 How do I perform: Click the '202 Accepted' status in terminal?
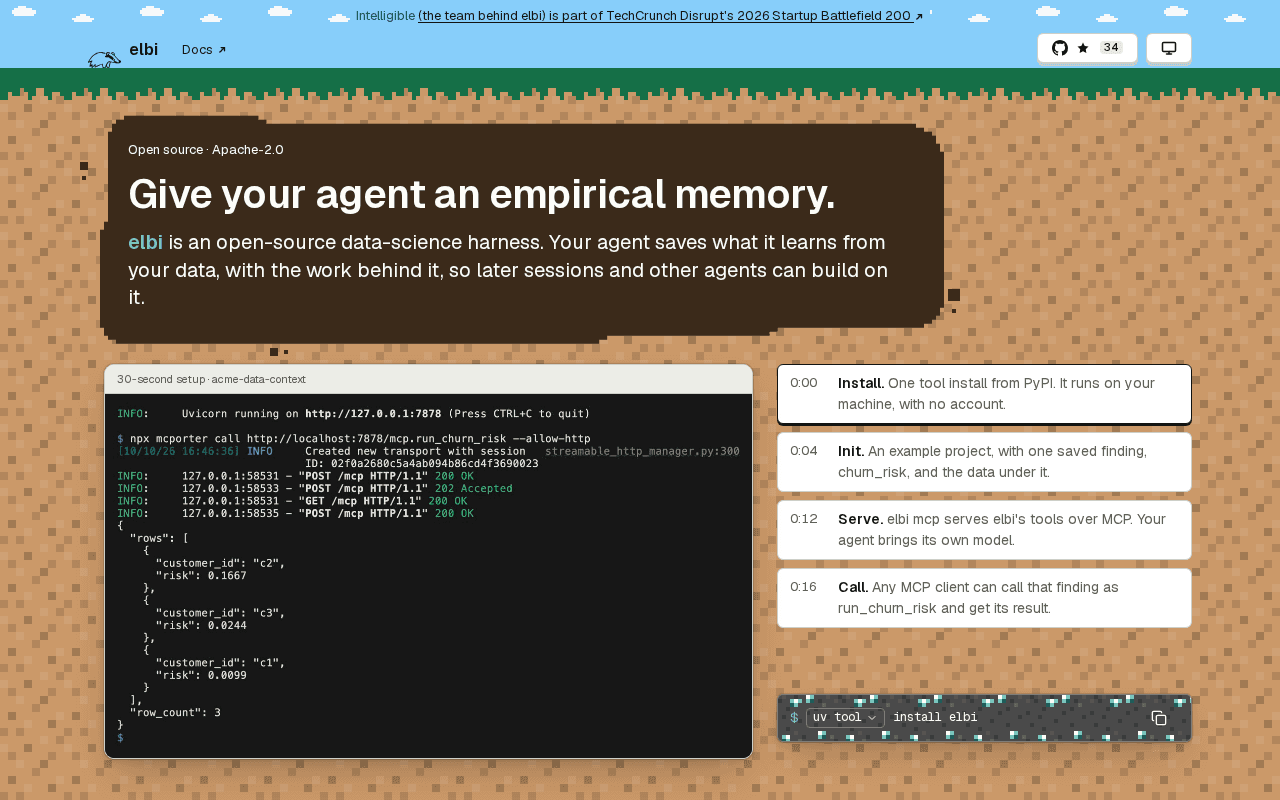point(474,489)
